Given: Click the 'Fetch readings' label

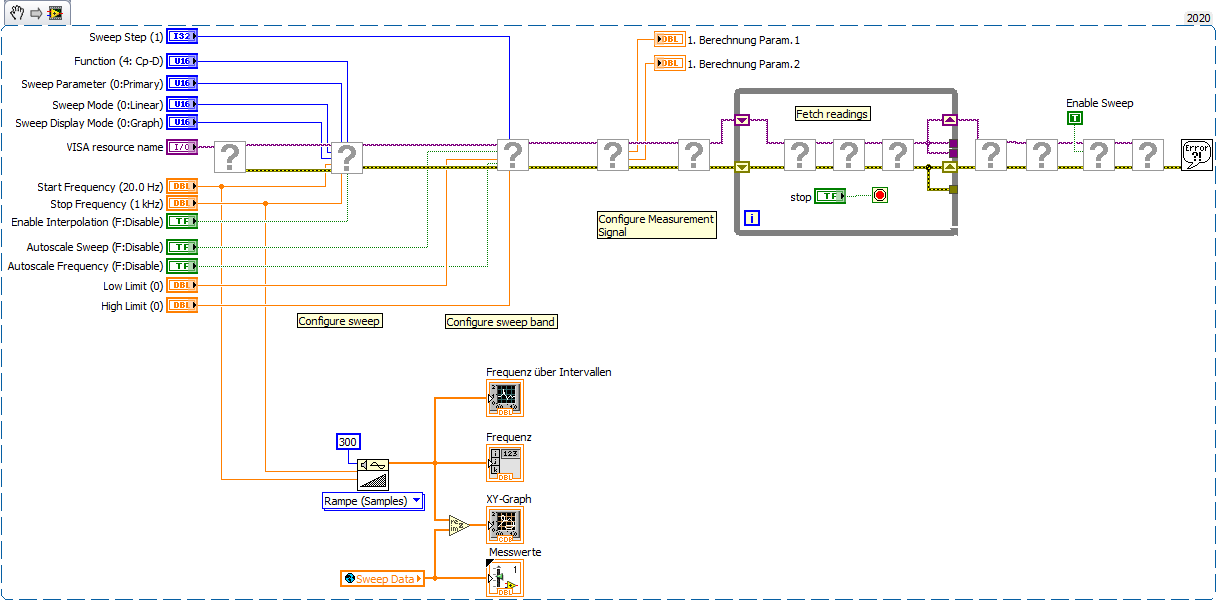Looking at the screenshot, I should point(832,114).
